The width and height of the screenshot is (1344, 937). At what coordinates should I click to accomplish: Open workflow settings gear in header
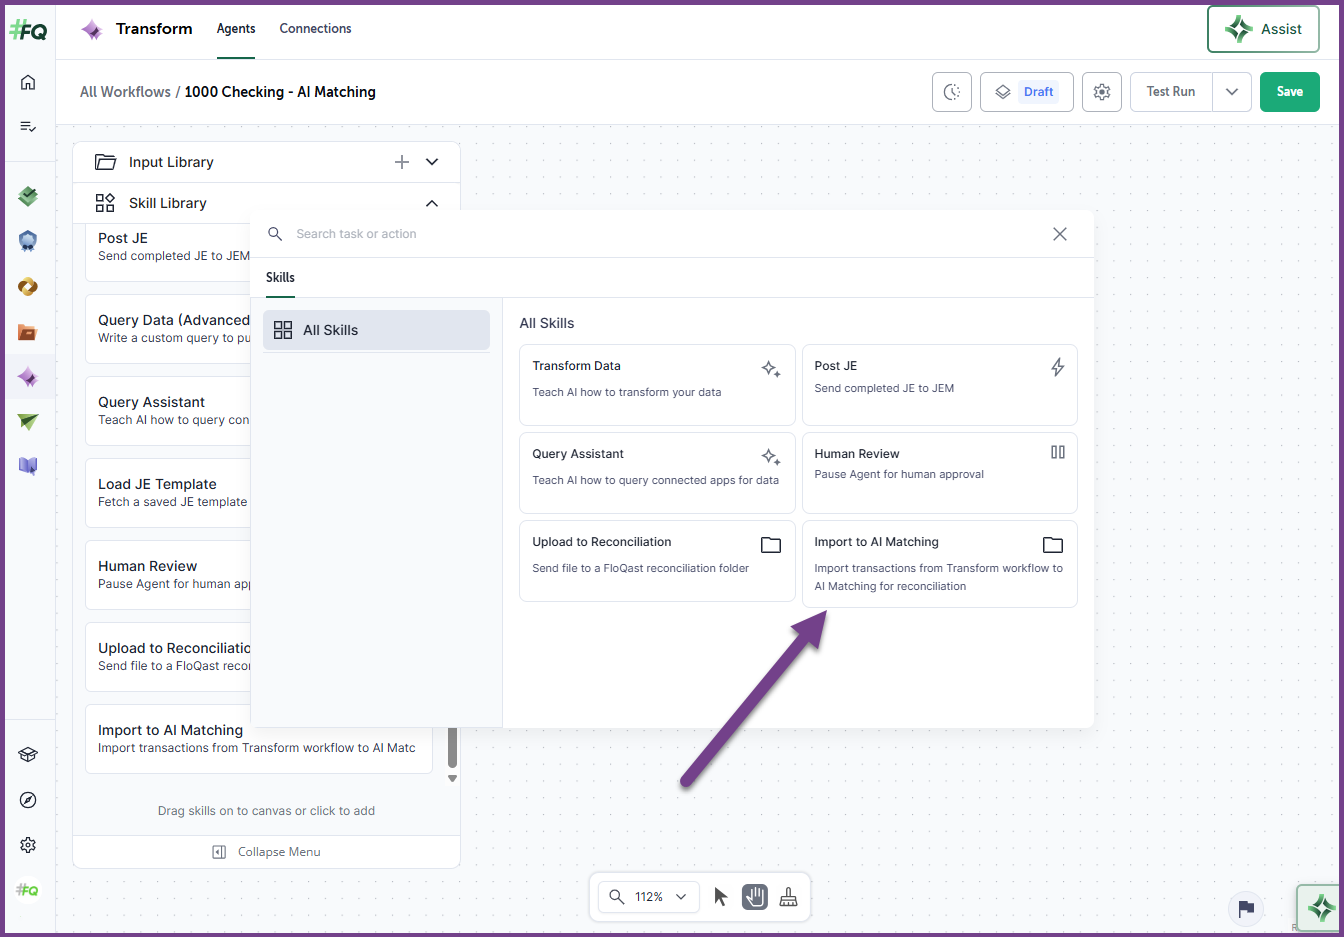[1102, 92]
